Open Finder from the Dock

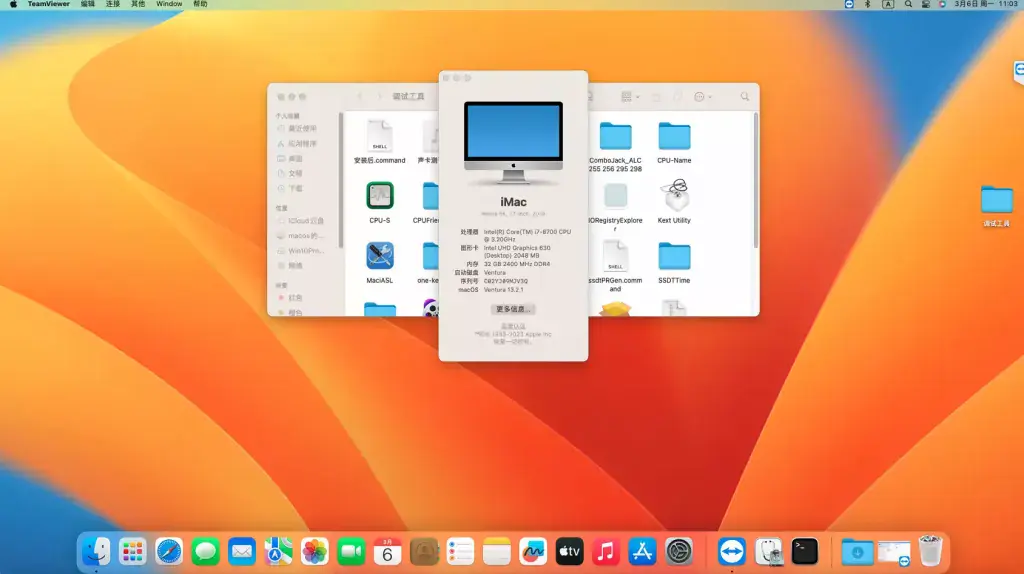[97, 552]
